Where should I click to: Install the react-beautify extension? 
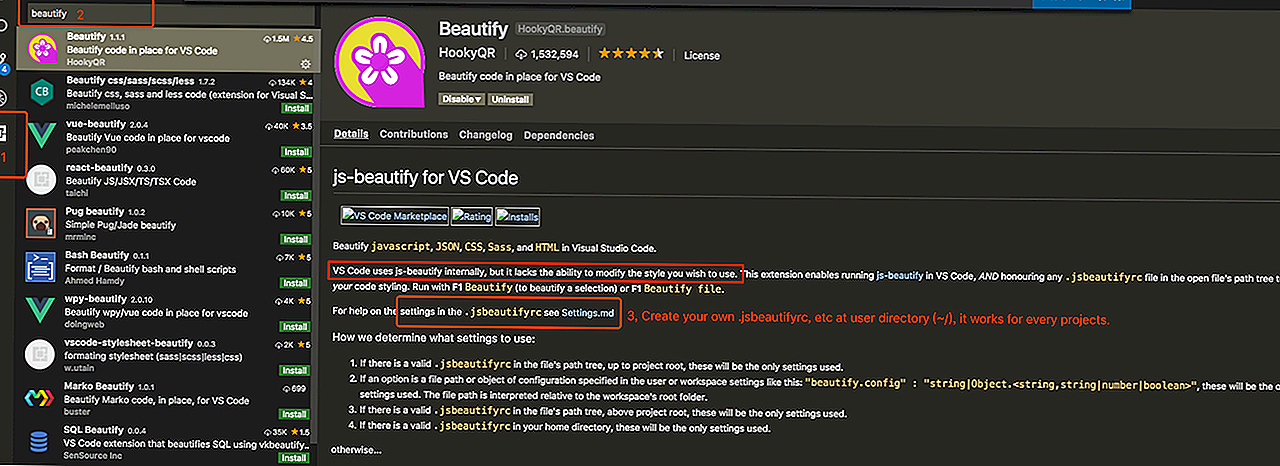[295, 196]
